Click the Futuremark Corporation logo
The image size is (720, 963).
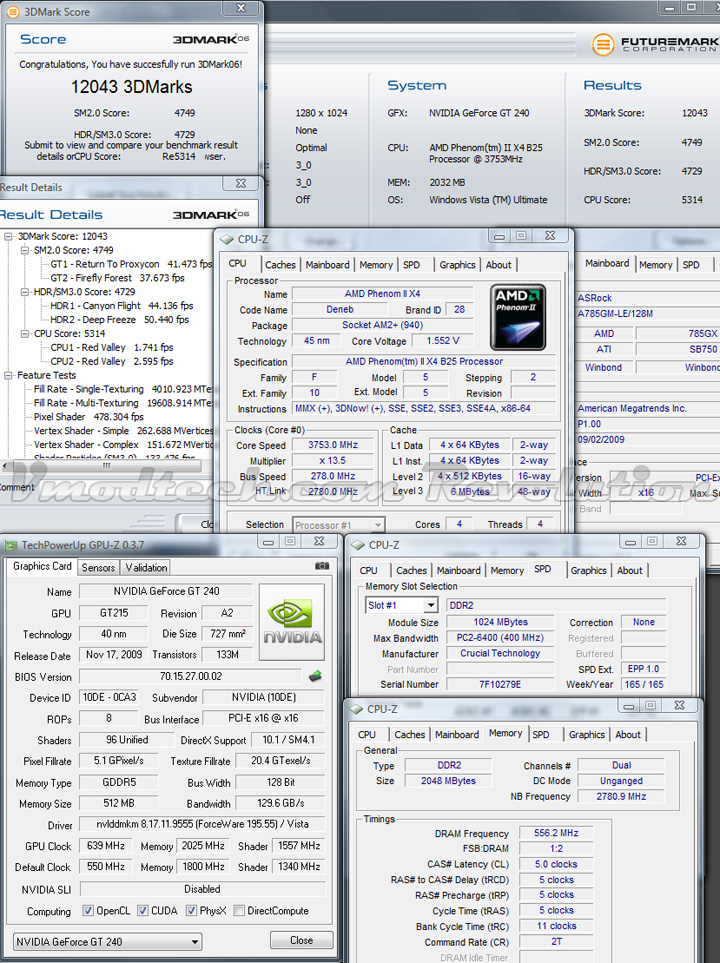point(655,44)
